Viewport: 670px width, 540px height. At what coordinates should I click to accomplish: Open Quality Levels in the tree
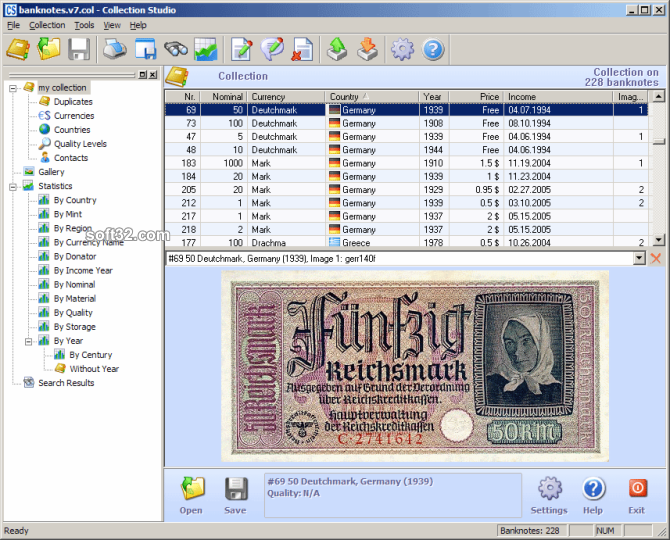(80, 144)
